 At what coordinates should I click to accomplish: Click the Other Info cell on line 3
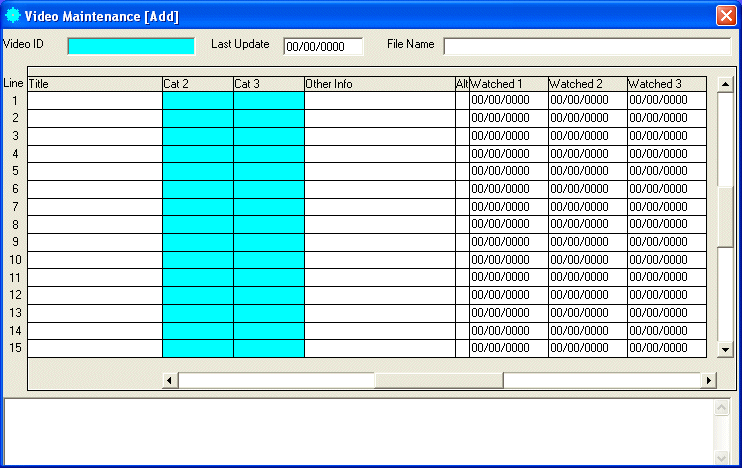click(379, 136)
